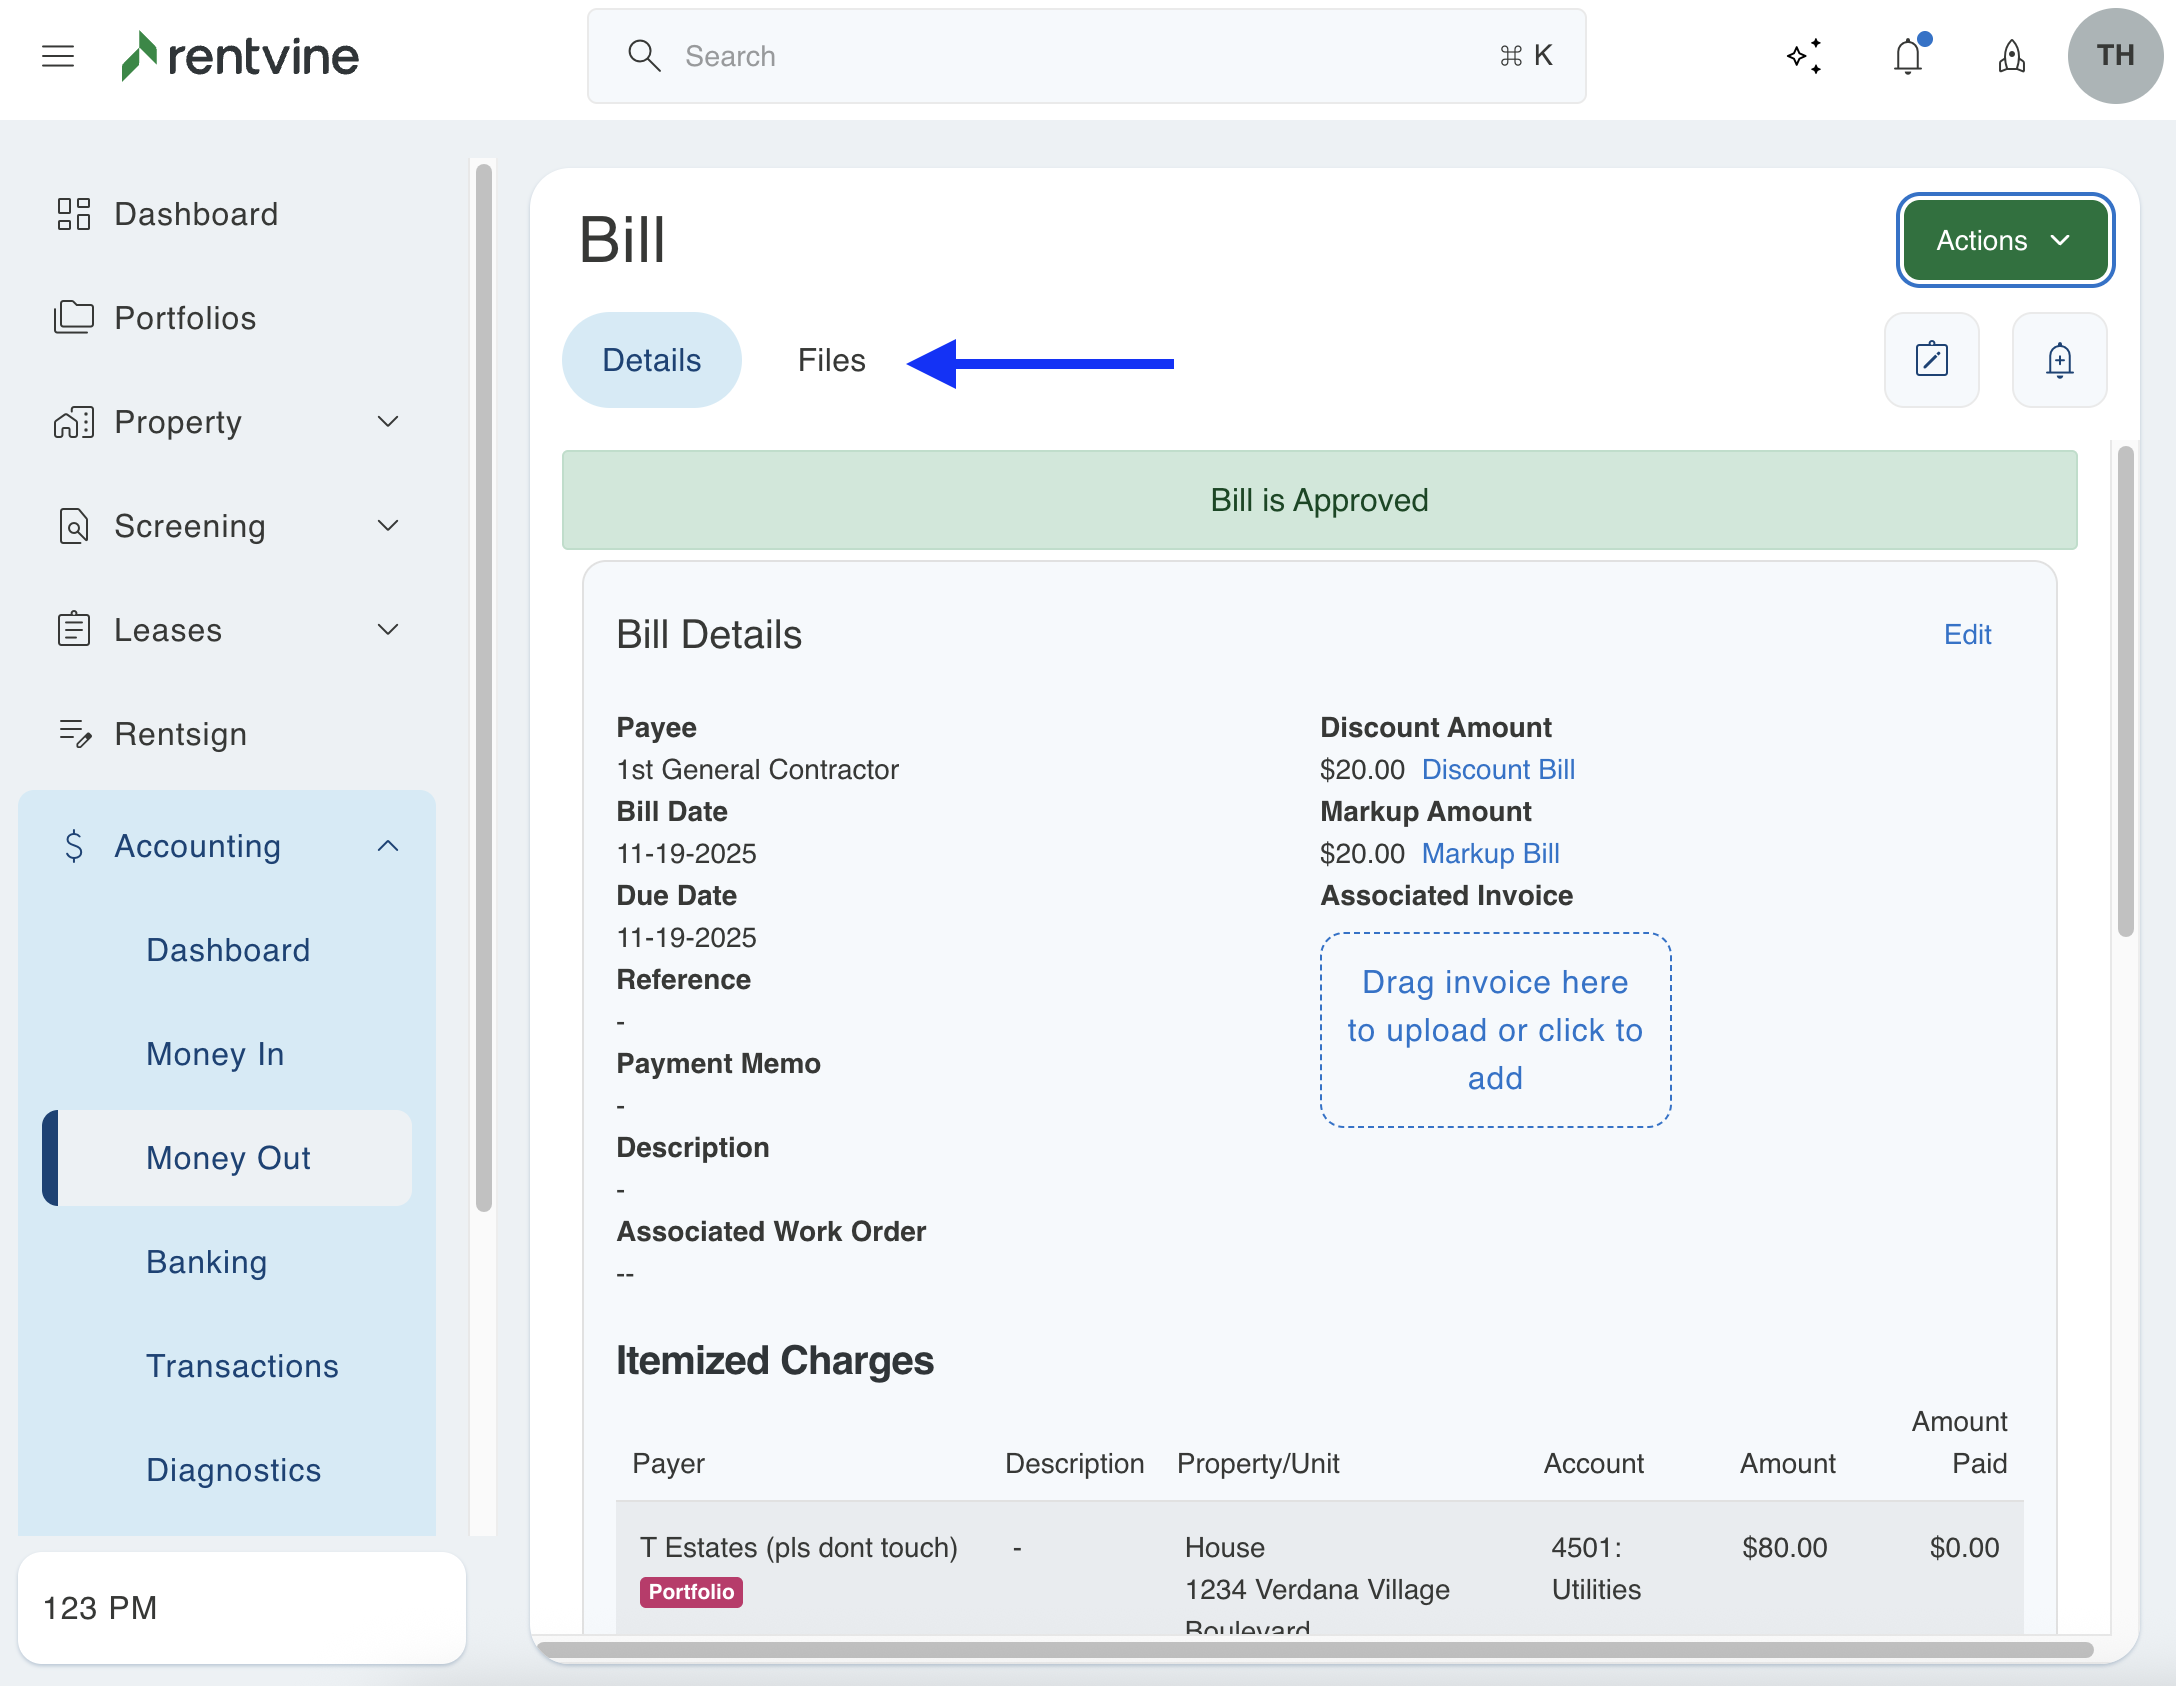
Task: Open the Portfolios sidebar item
Action: (185, 318)
